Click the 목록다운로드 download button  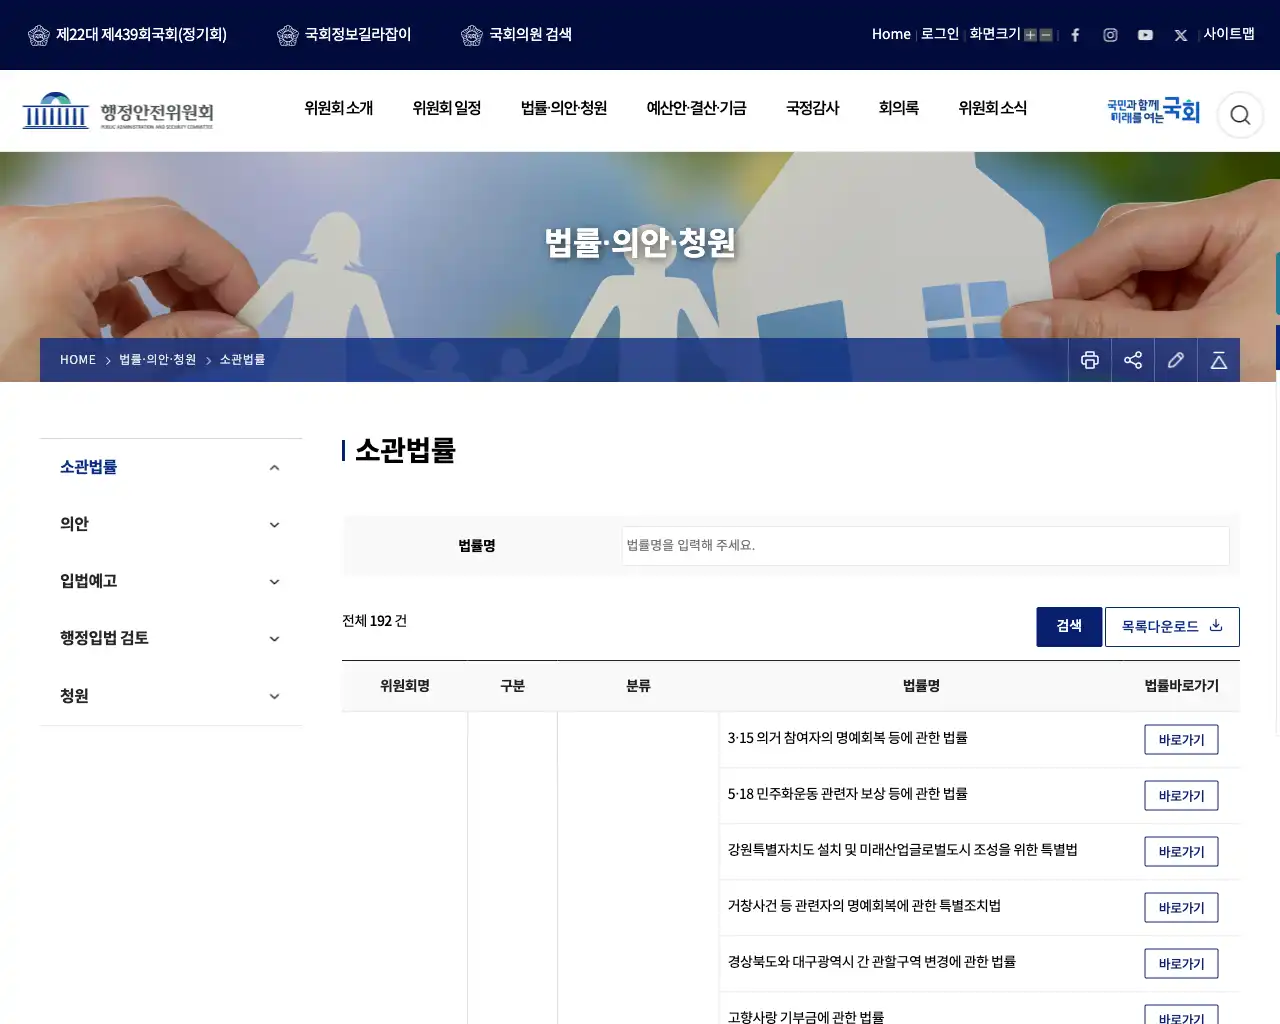click(x=1172, y=627)
